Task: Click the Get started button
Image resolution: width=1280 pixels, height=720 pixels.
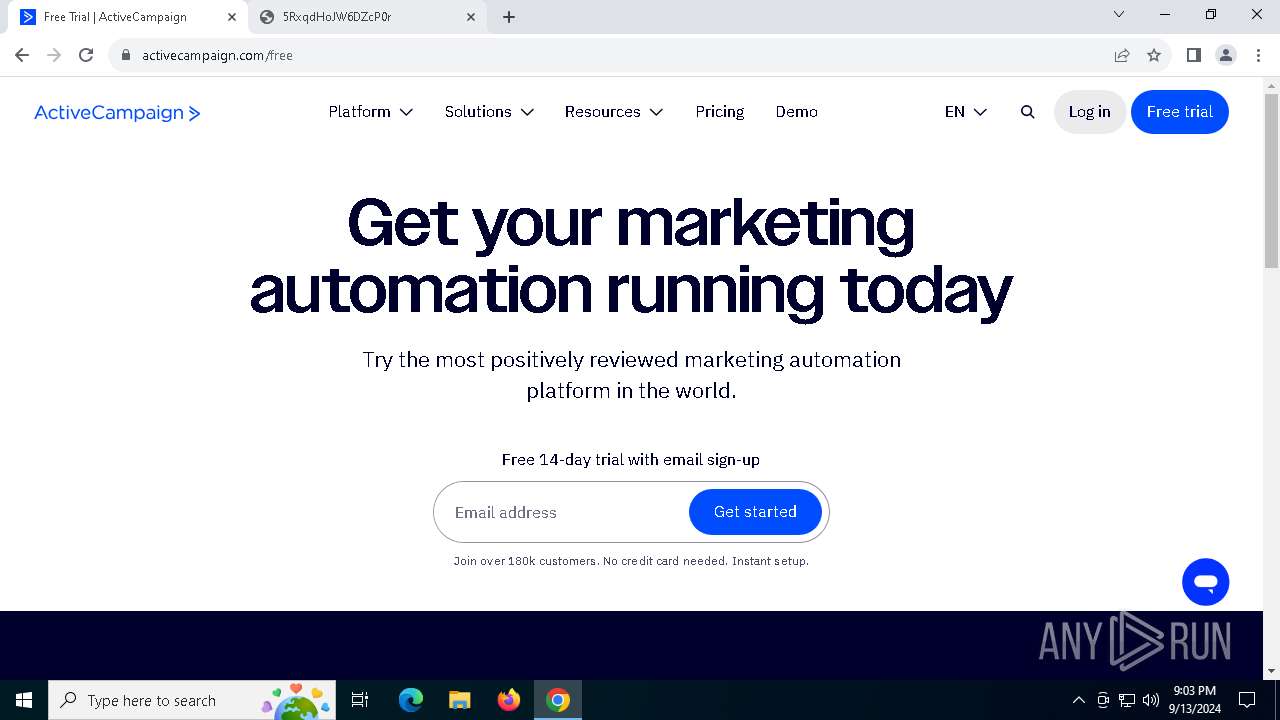Action: [x=755, y=512]
